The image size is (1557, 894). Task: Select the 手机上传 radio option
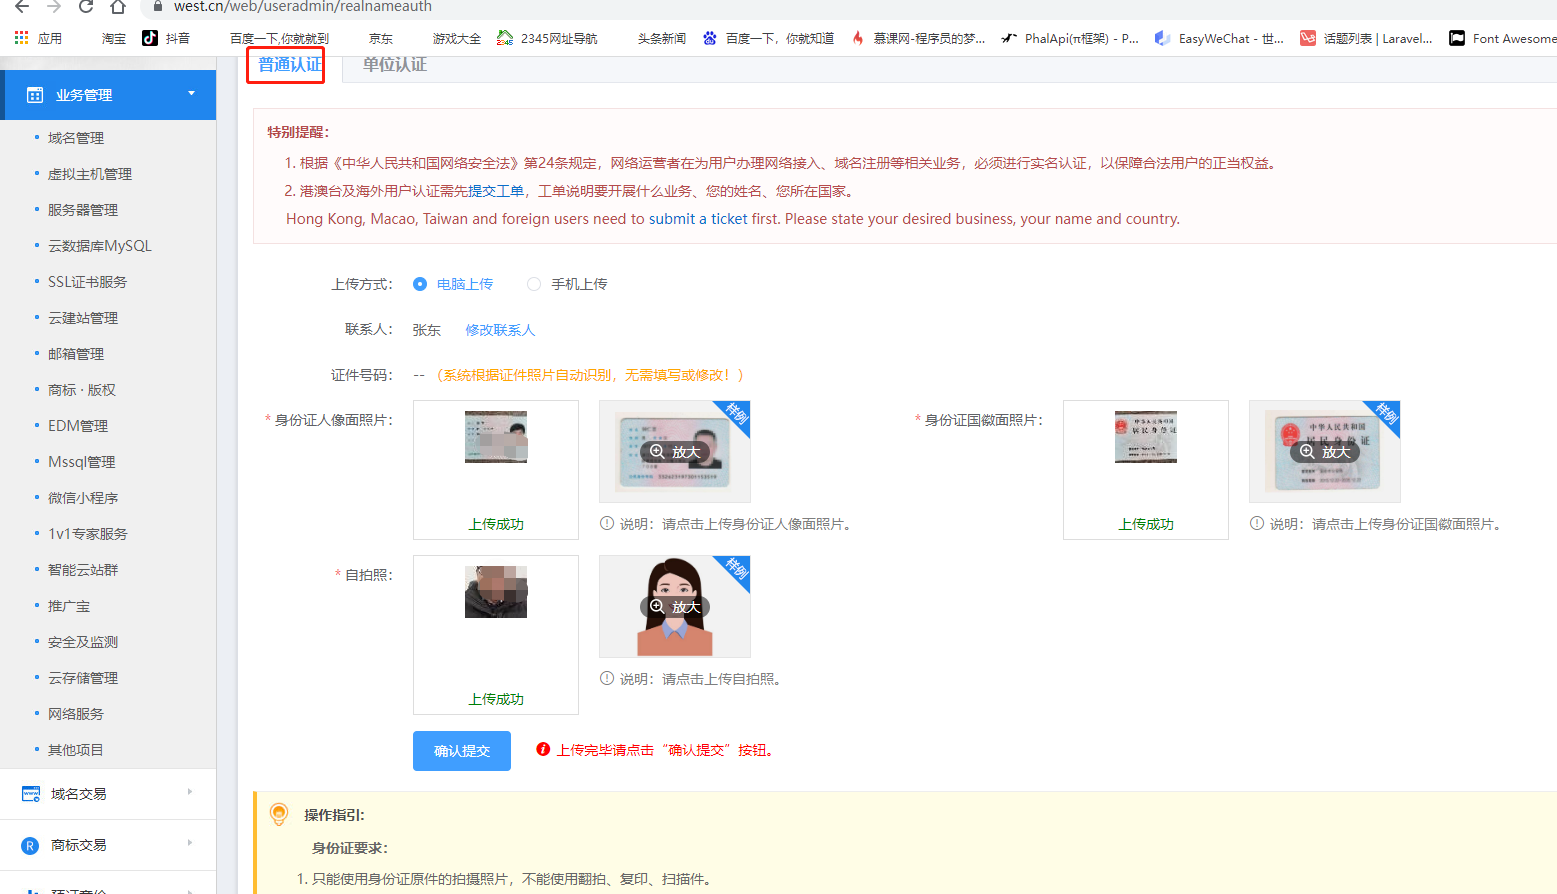534,284
